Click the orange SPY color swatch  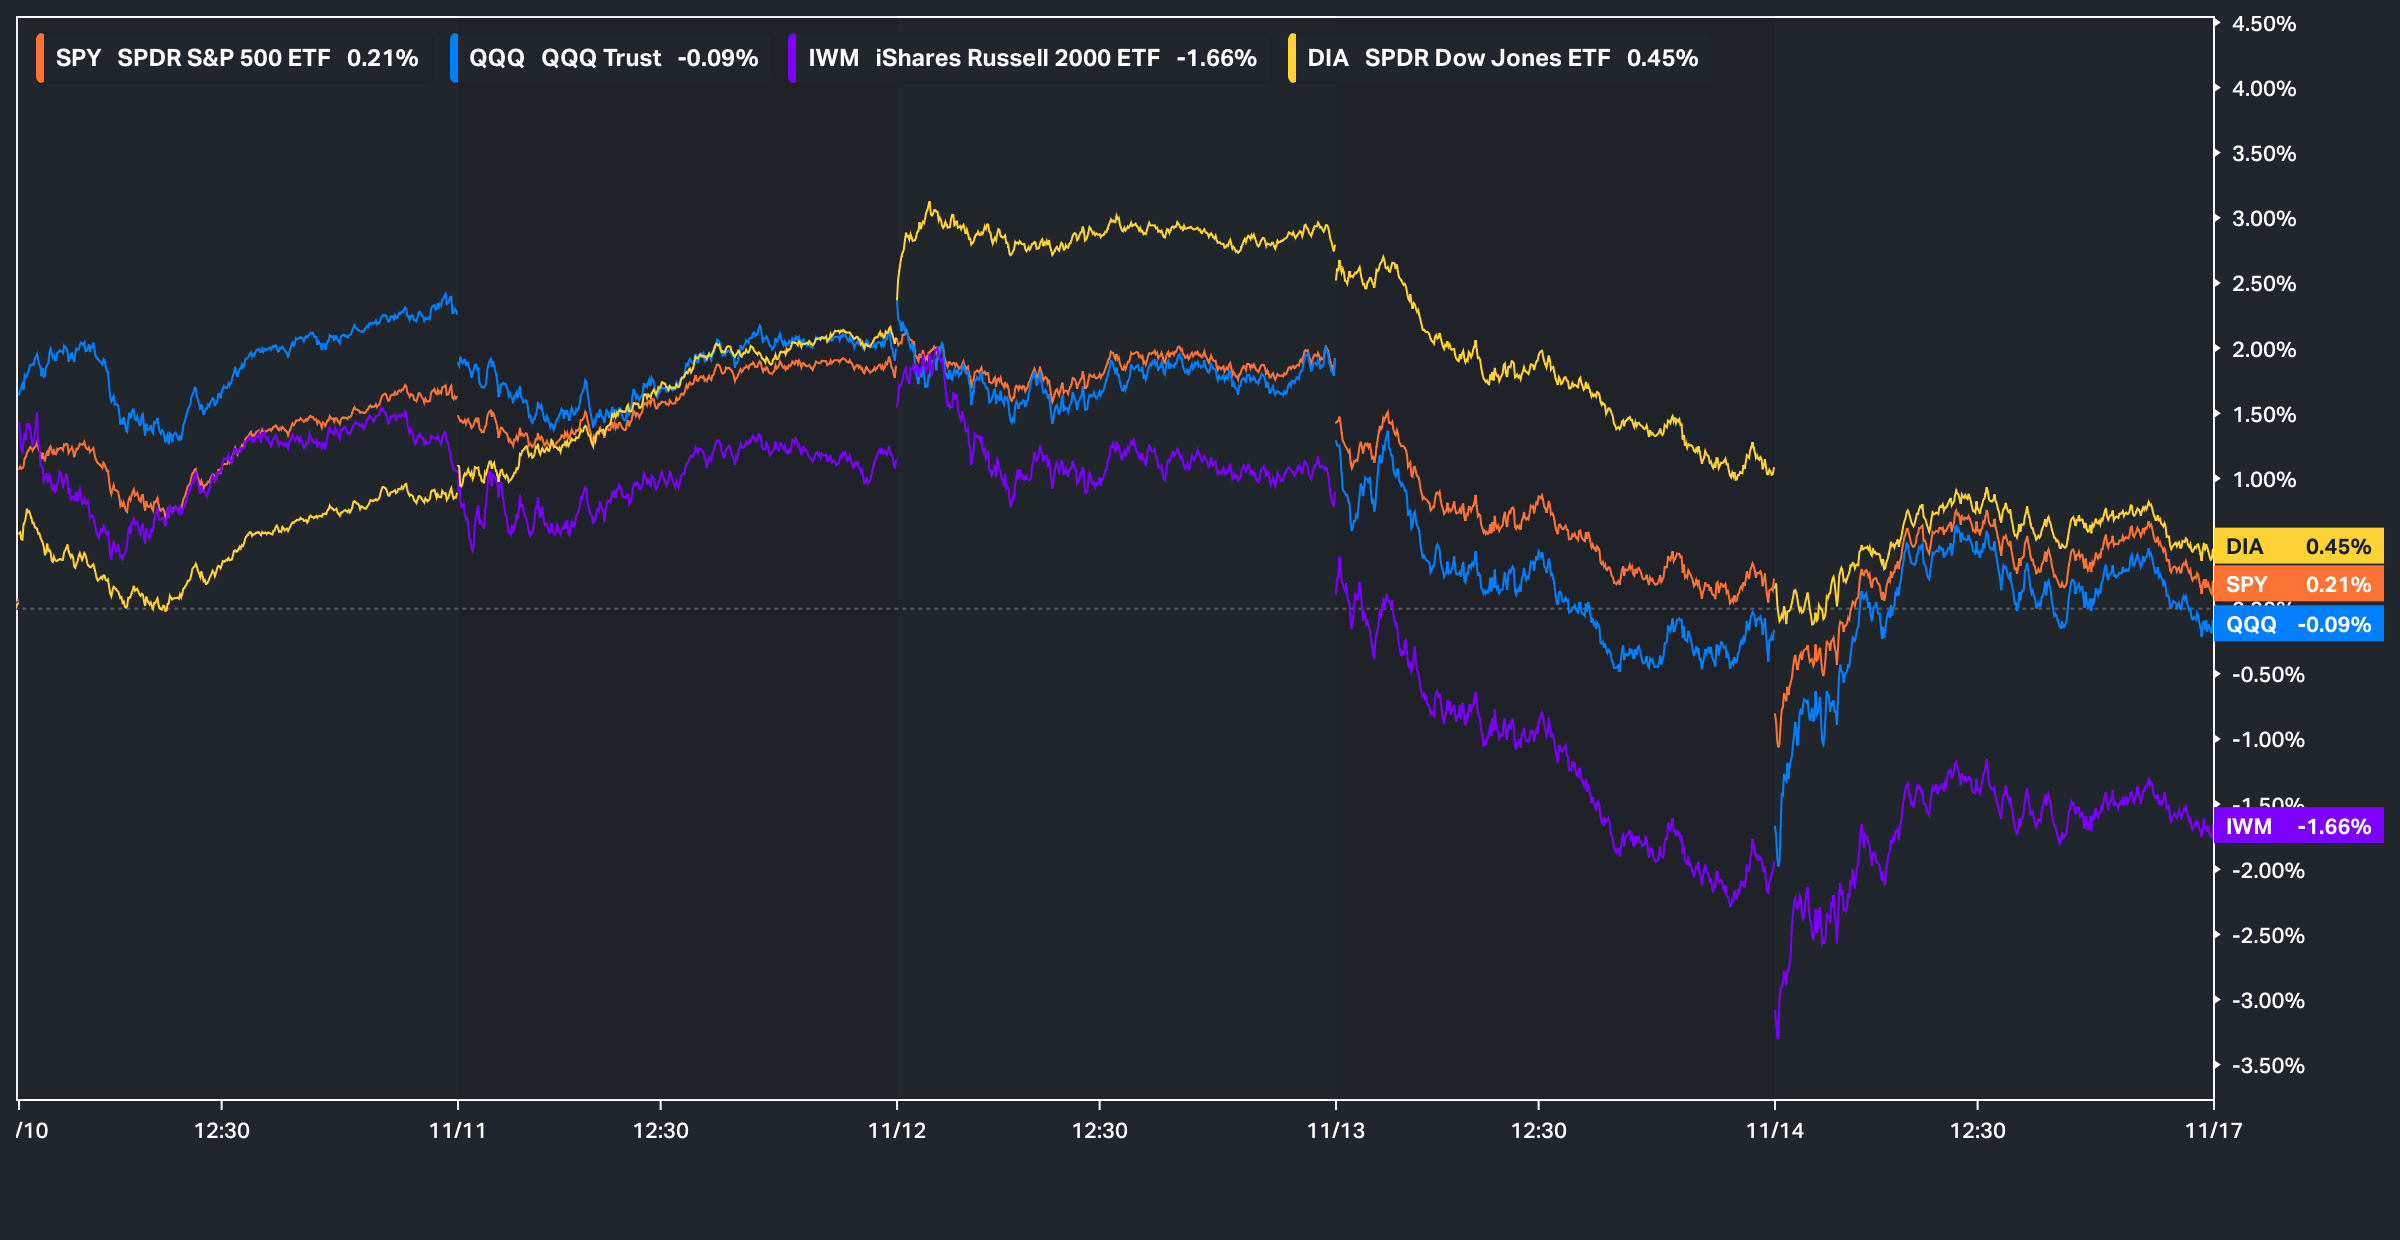pos(40,58)
